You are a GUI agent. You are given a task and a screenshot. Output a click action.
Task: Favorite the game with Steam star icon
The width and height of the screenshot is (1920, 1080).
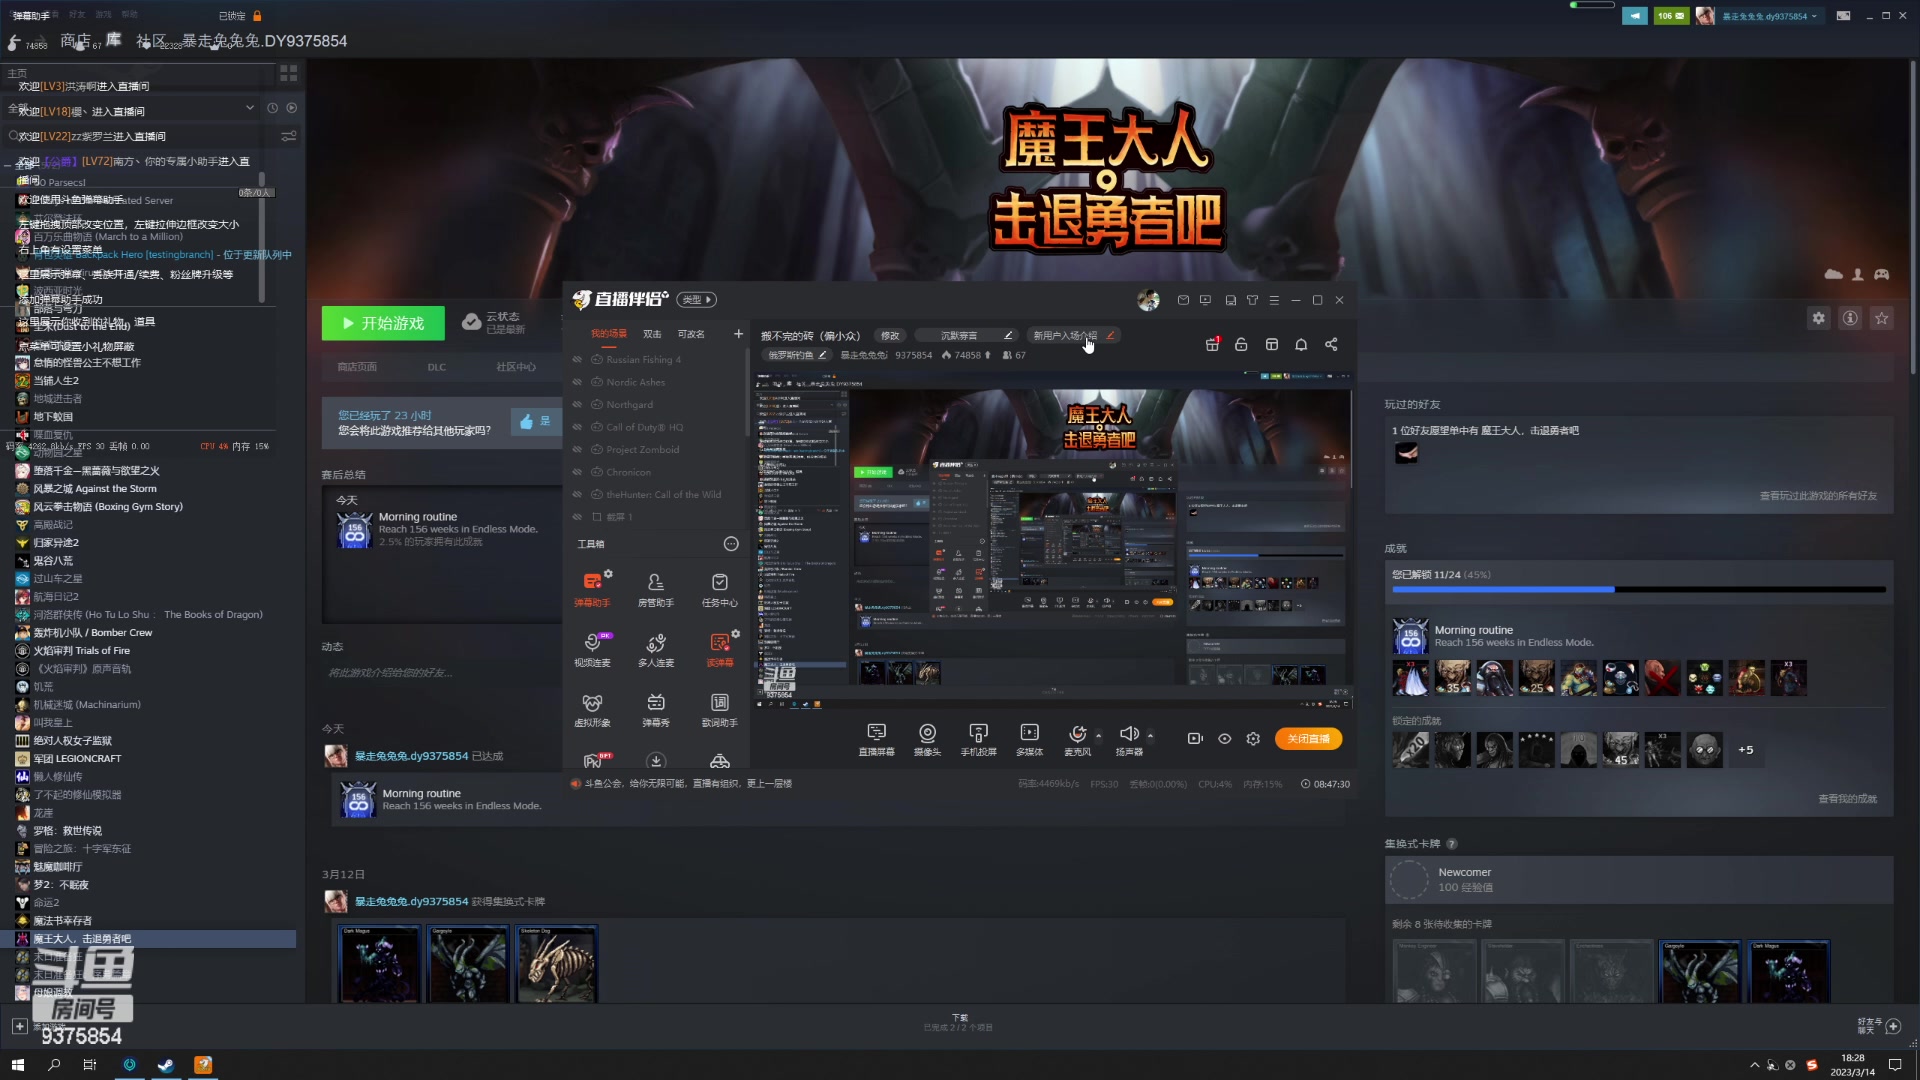pos(1882,318)
